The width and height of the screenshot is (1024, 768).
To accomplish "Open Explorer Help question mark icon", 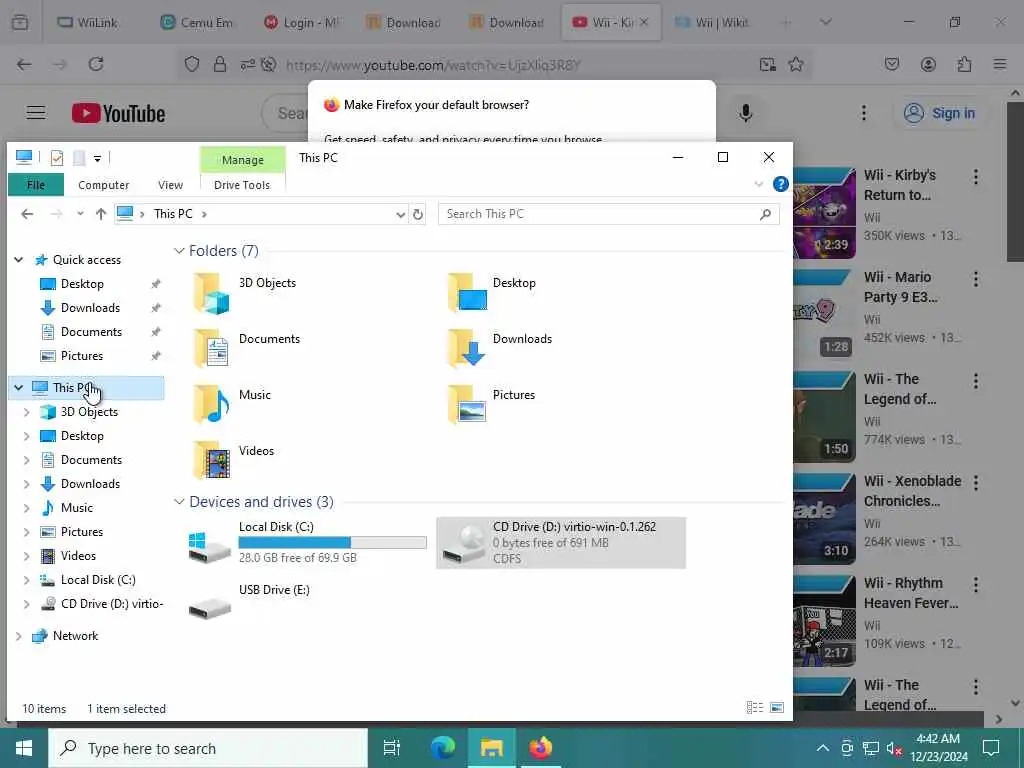I will coord(780,184).
